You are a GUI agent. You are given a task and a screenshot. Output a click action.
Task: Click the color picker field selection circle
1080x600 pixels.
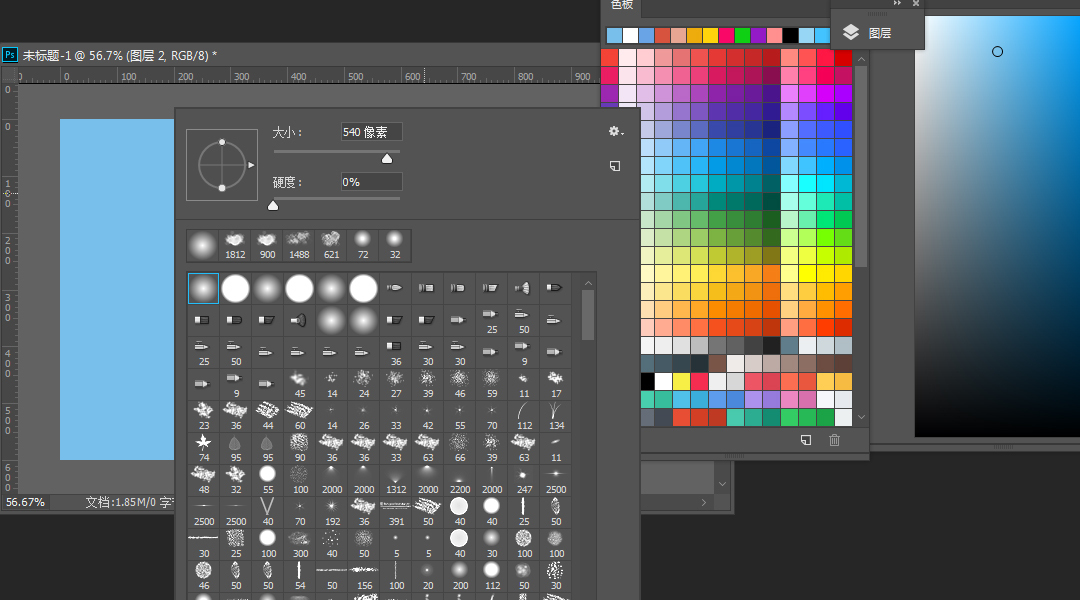(x=997, y=52)
